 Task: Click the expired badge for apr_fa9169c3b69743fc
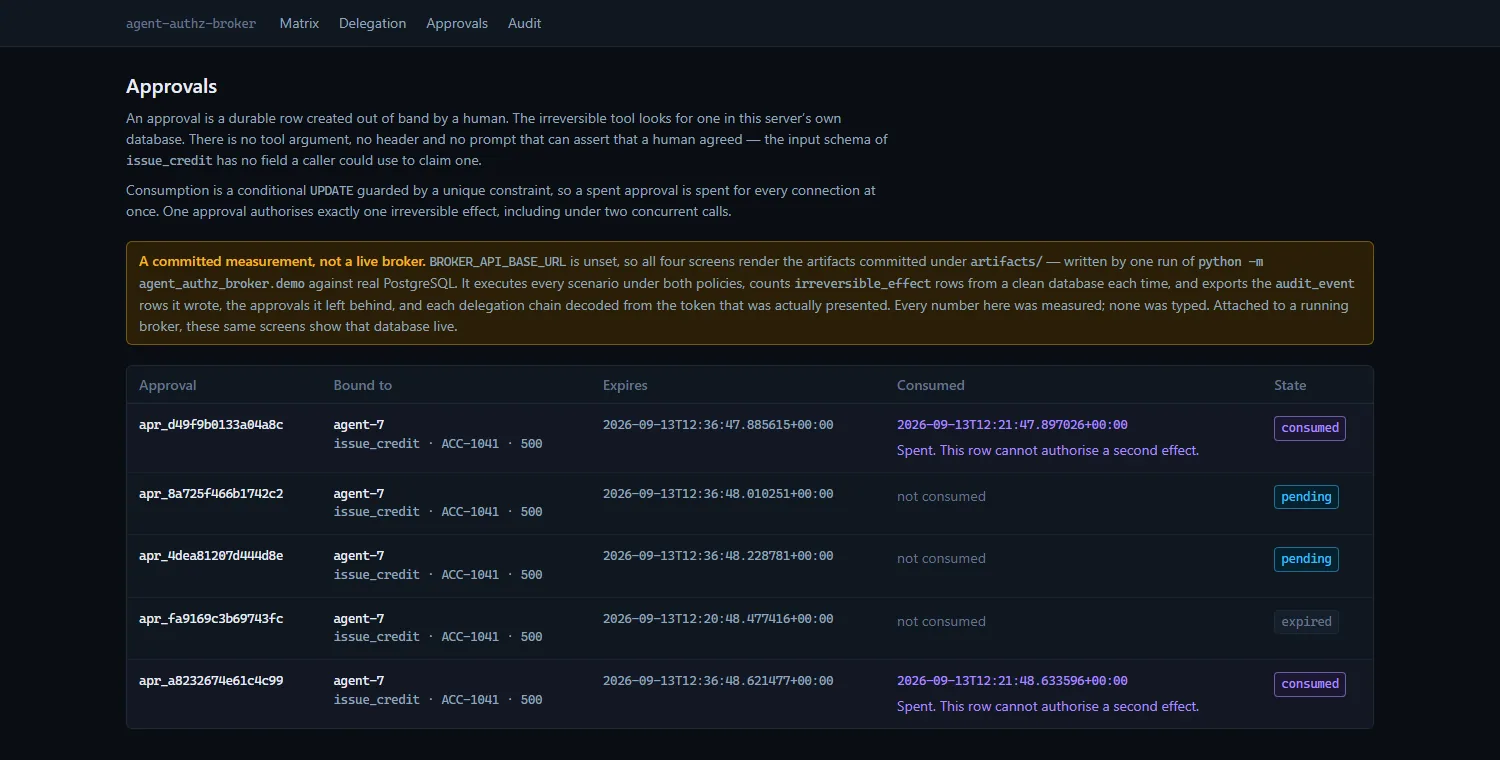coord(1306,622)
